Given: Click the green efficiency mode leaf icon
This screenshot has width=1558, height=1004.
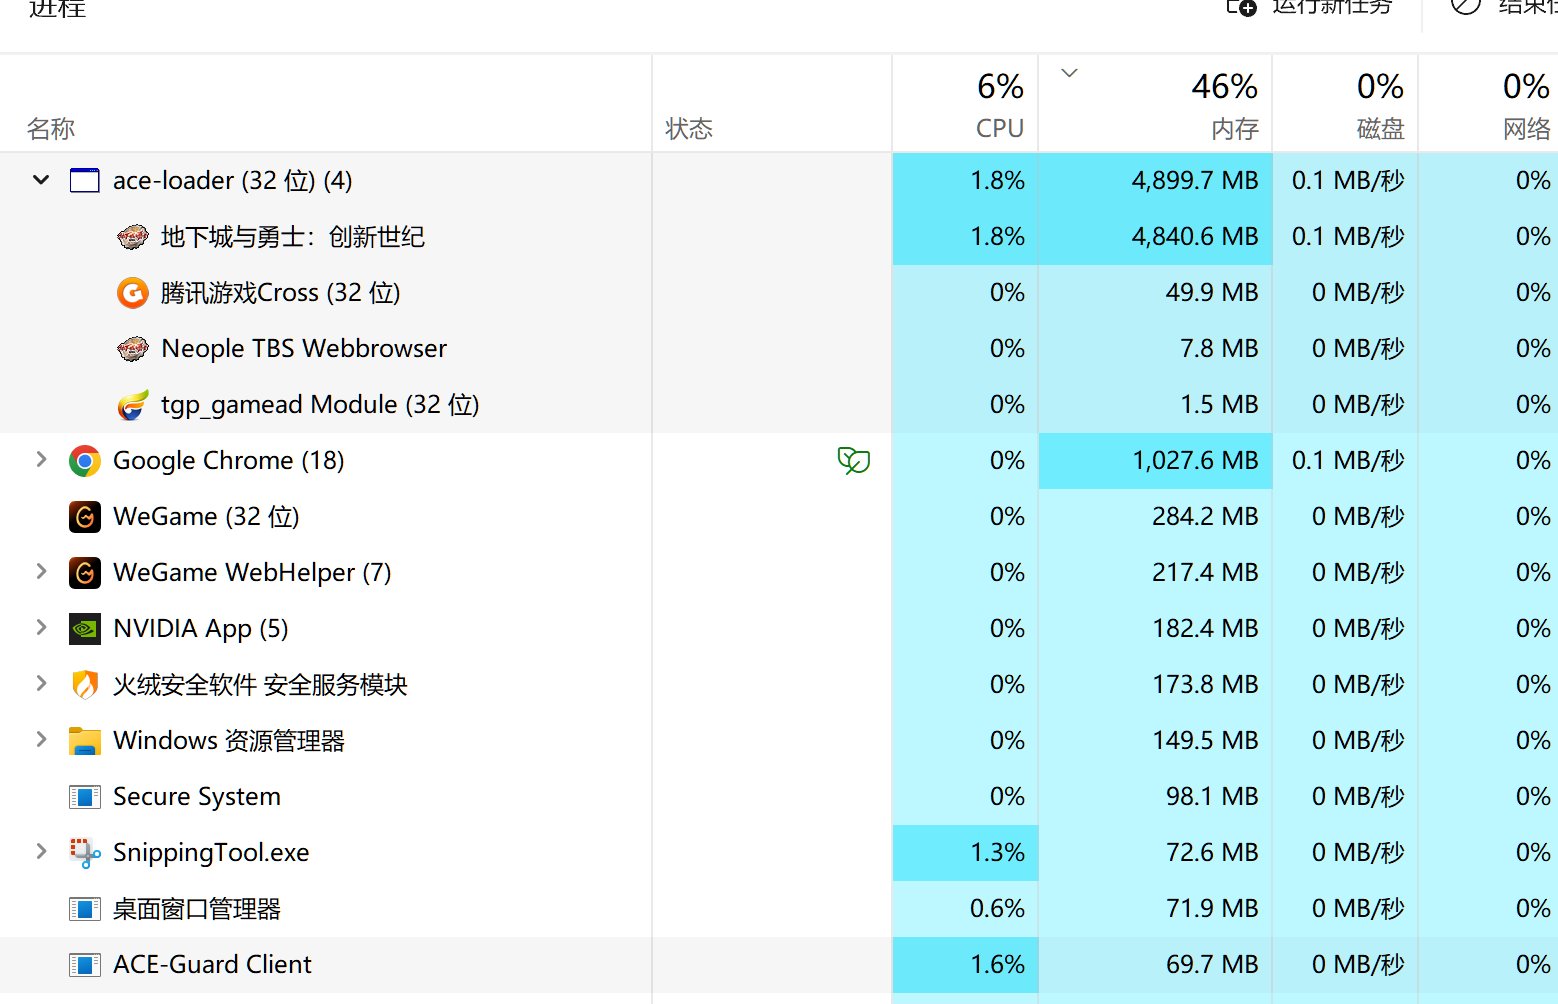Looking at the screenshot, I should point(853,461).
